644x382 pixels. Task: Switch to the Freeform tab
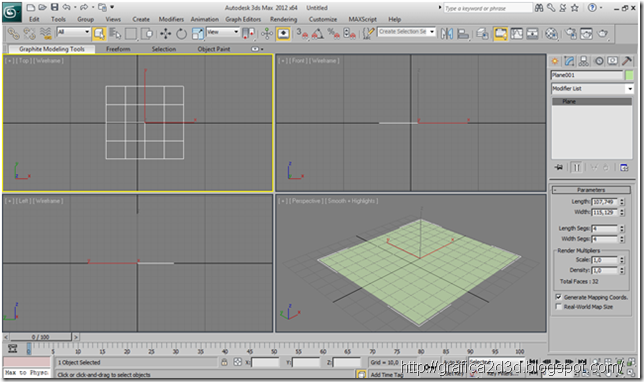point(118,49)
